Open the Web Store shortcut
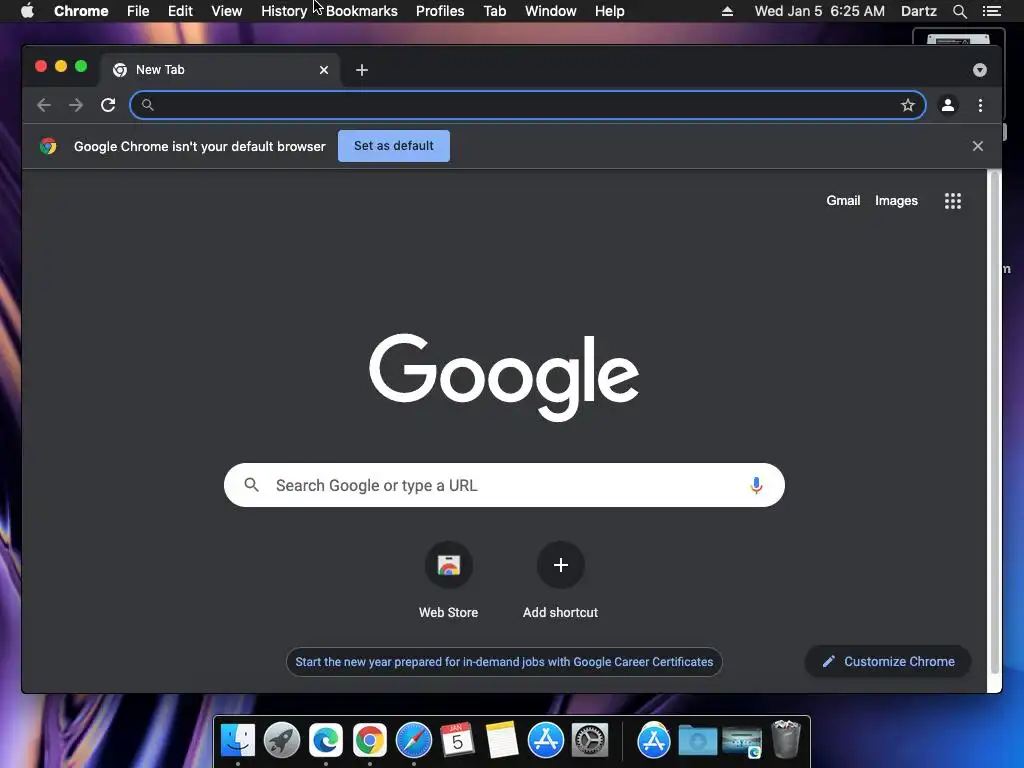The height and width of the screenshot is (768, 1024). point(449,581)
